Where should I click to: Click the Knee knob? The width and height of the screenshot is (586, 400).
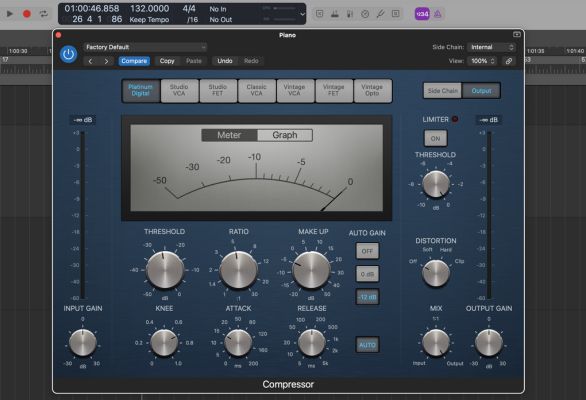(164, 343)
